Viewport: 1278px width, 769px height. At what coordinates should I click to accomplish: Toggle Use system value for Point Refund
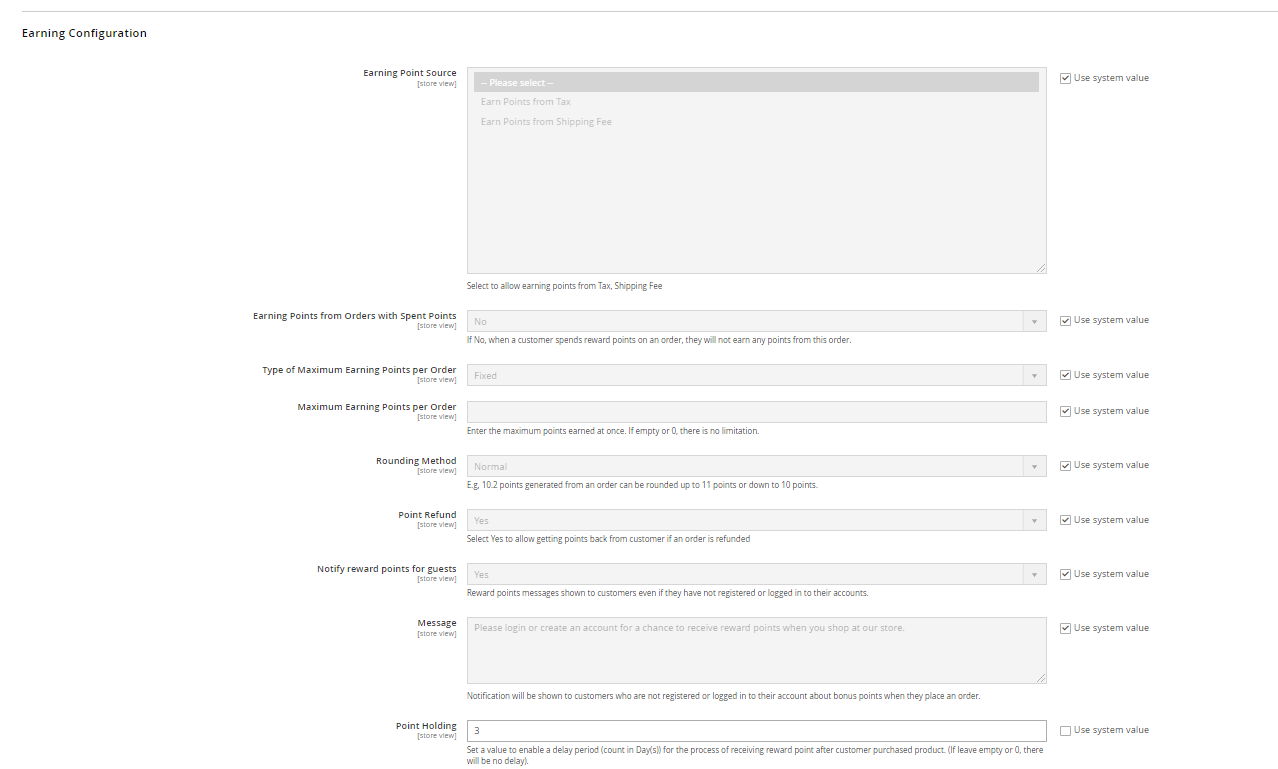[1065, 520]
